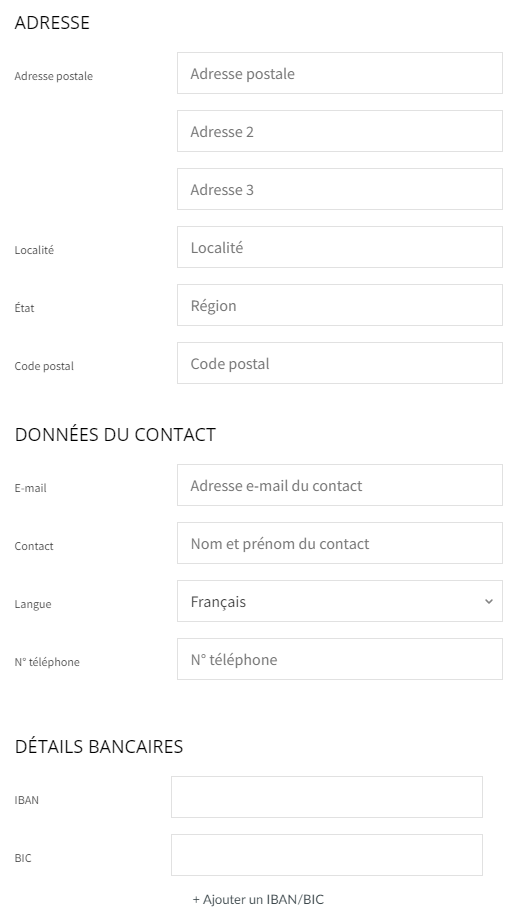The height and width of the screenshot is (912, 520).
Task: Click the 'E-mail' field label
Action: pos(30,488)
